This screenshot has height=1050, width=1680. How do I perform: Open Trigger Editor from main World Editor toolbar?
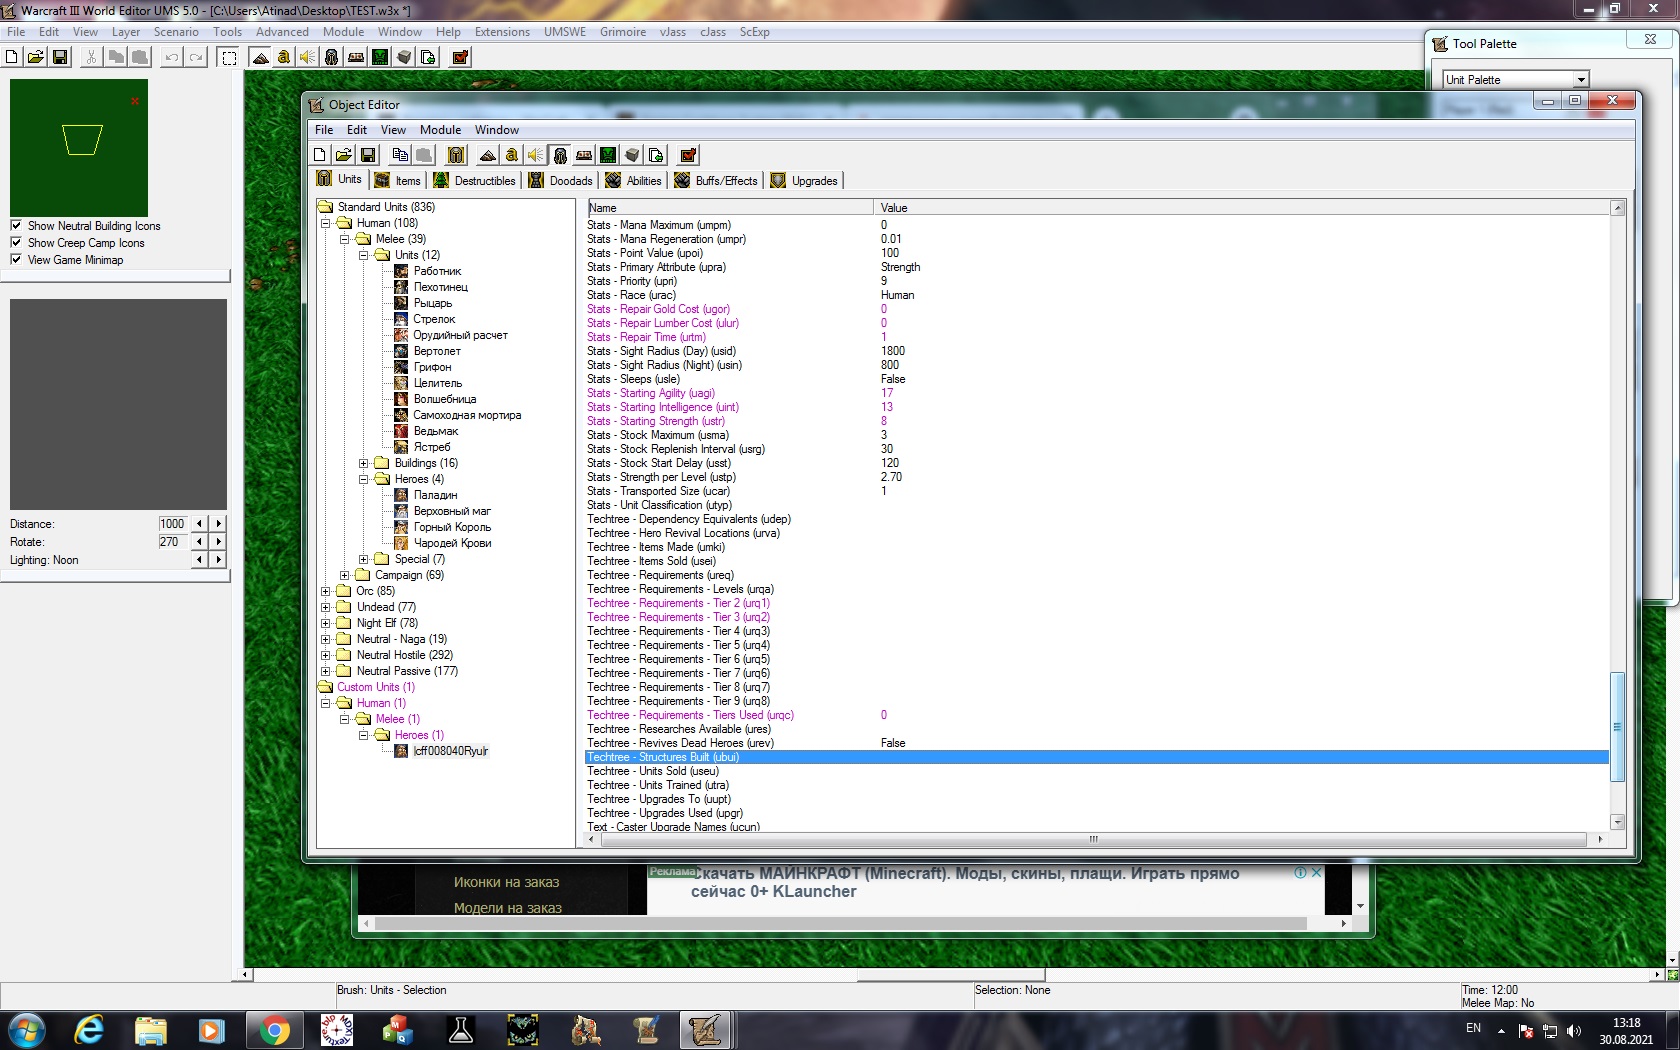click(x=284, y=57)
